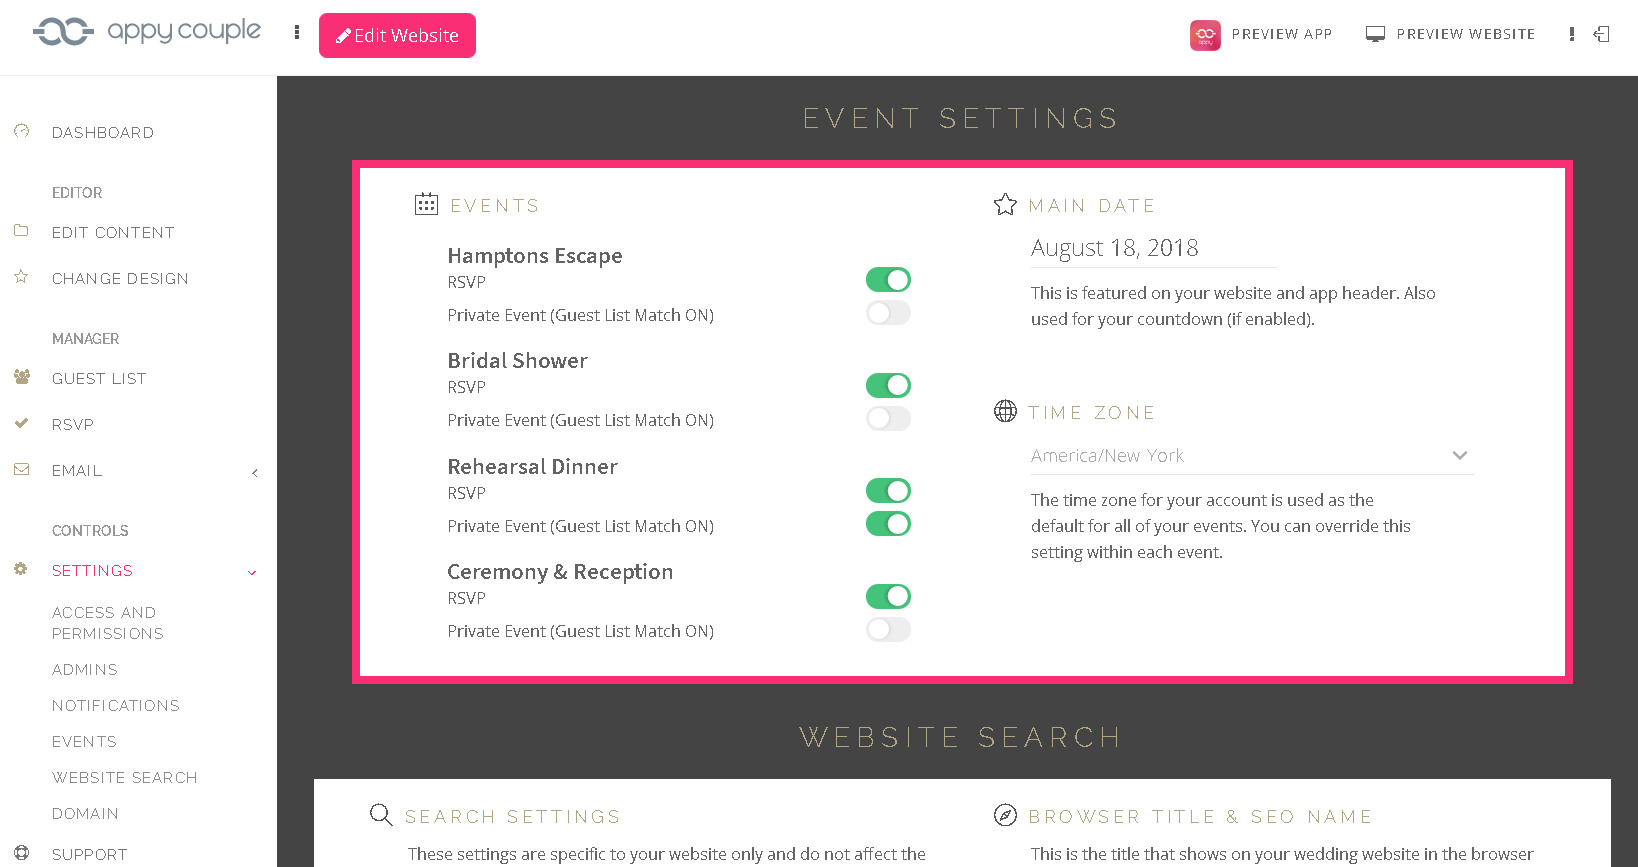Open the vertical dots menu beside logo

(297, 33)
